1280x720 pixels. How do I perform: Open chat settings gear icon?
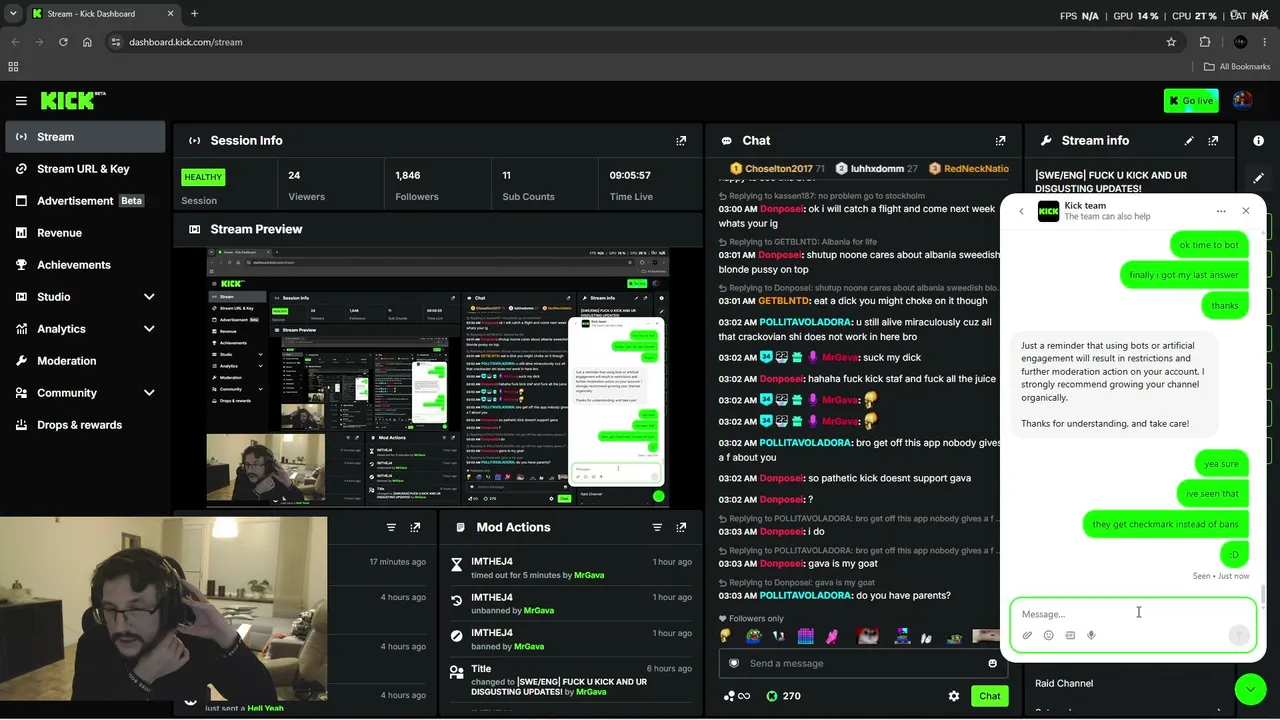(x=954, y=696)
